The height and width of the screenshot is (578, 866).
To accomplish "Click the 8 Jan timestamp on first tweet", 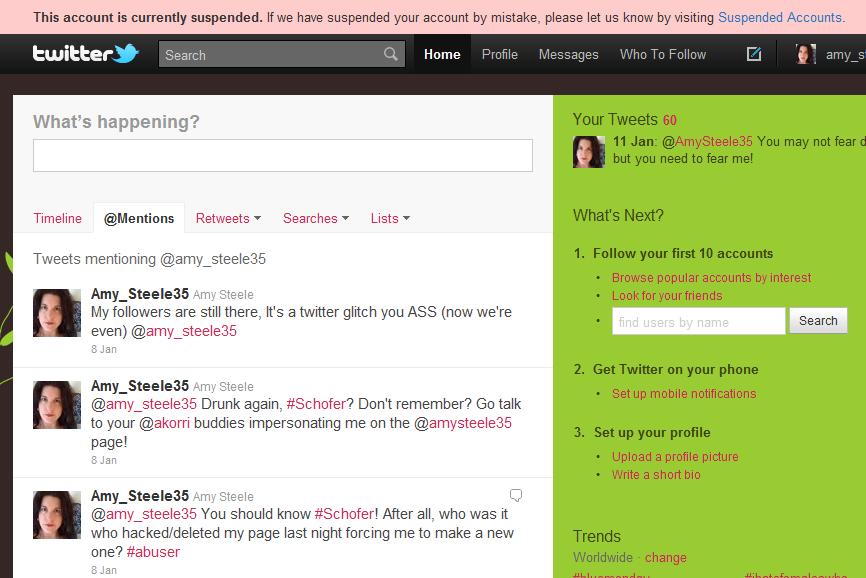I will click(x=104, y=349).
